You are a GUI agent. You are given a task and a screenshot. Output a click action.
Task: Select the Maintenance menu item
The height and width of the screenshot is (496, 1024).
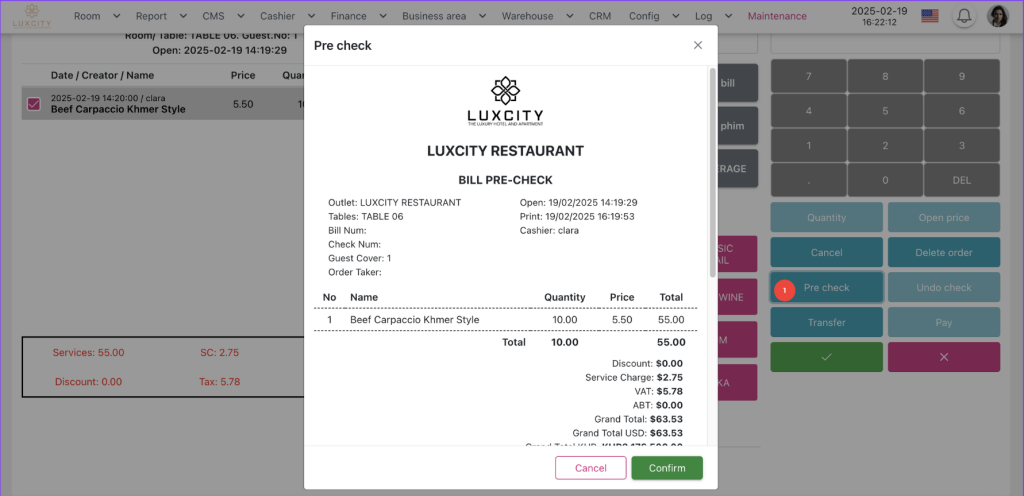coord(777,16)
